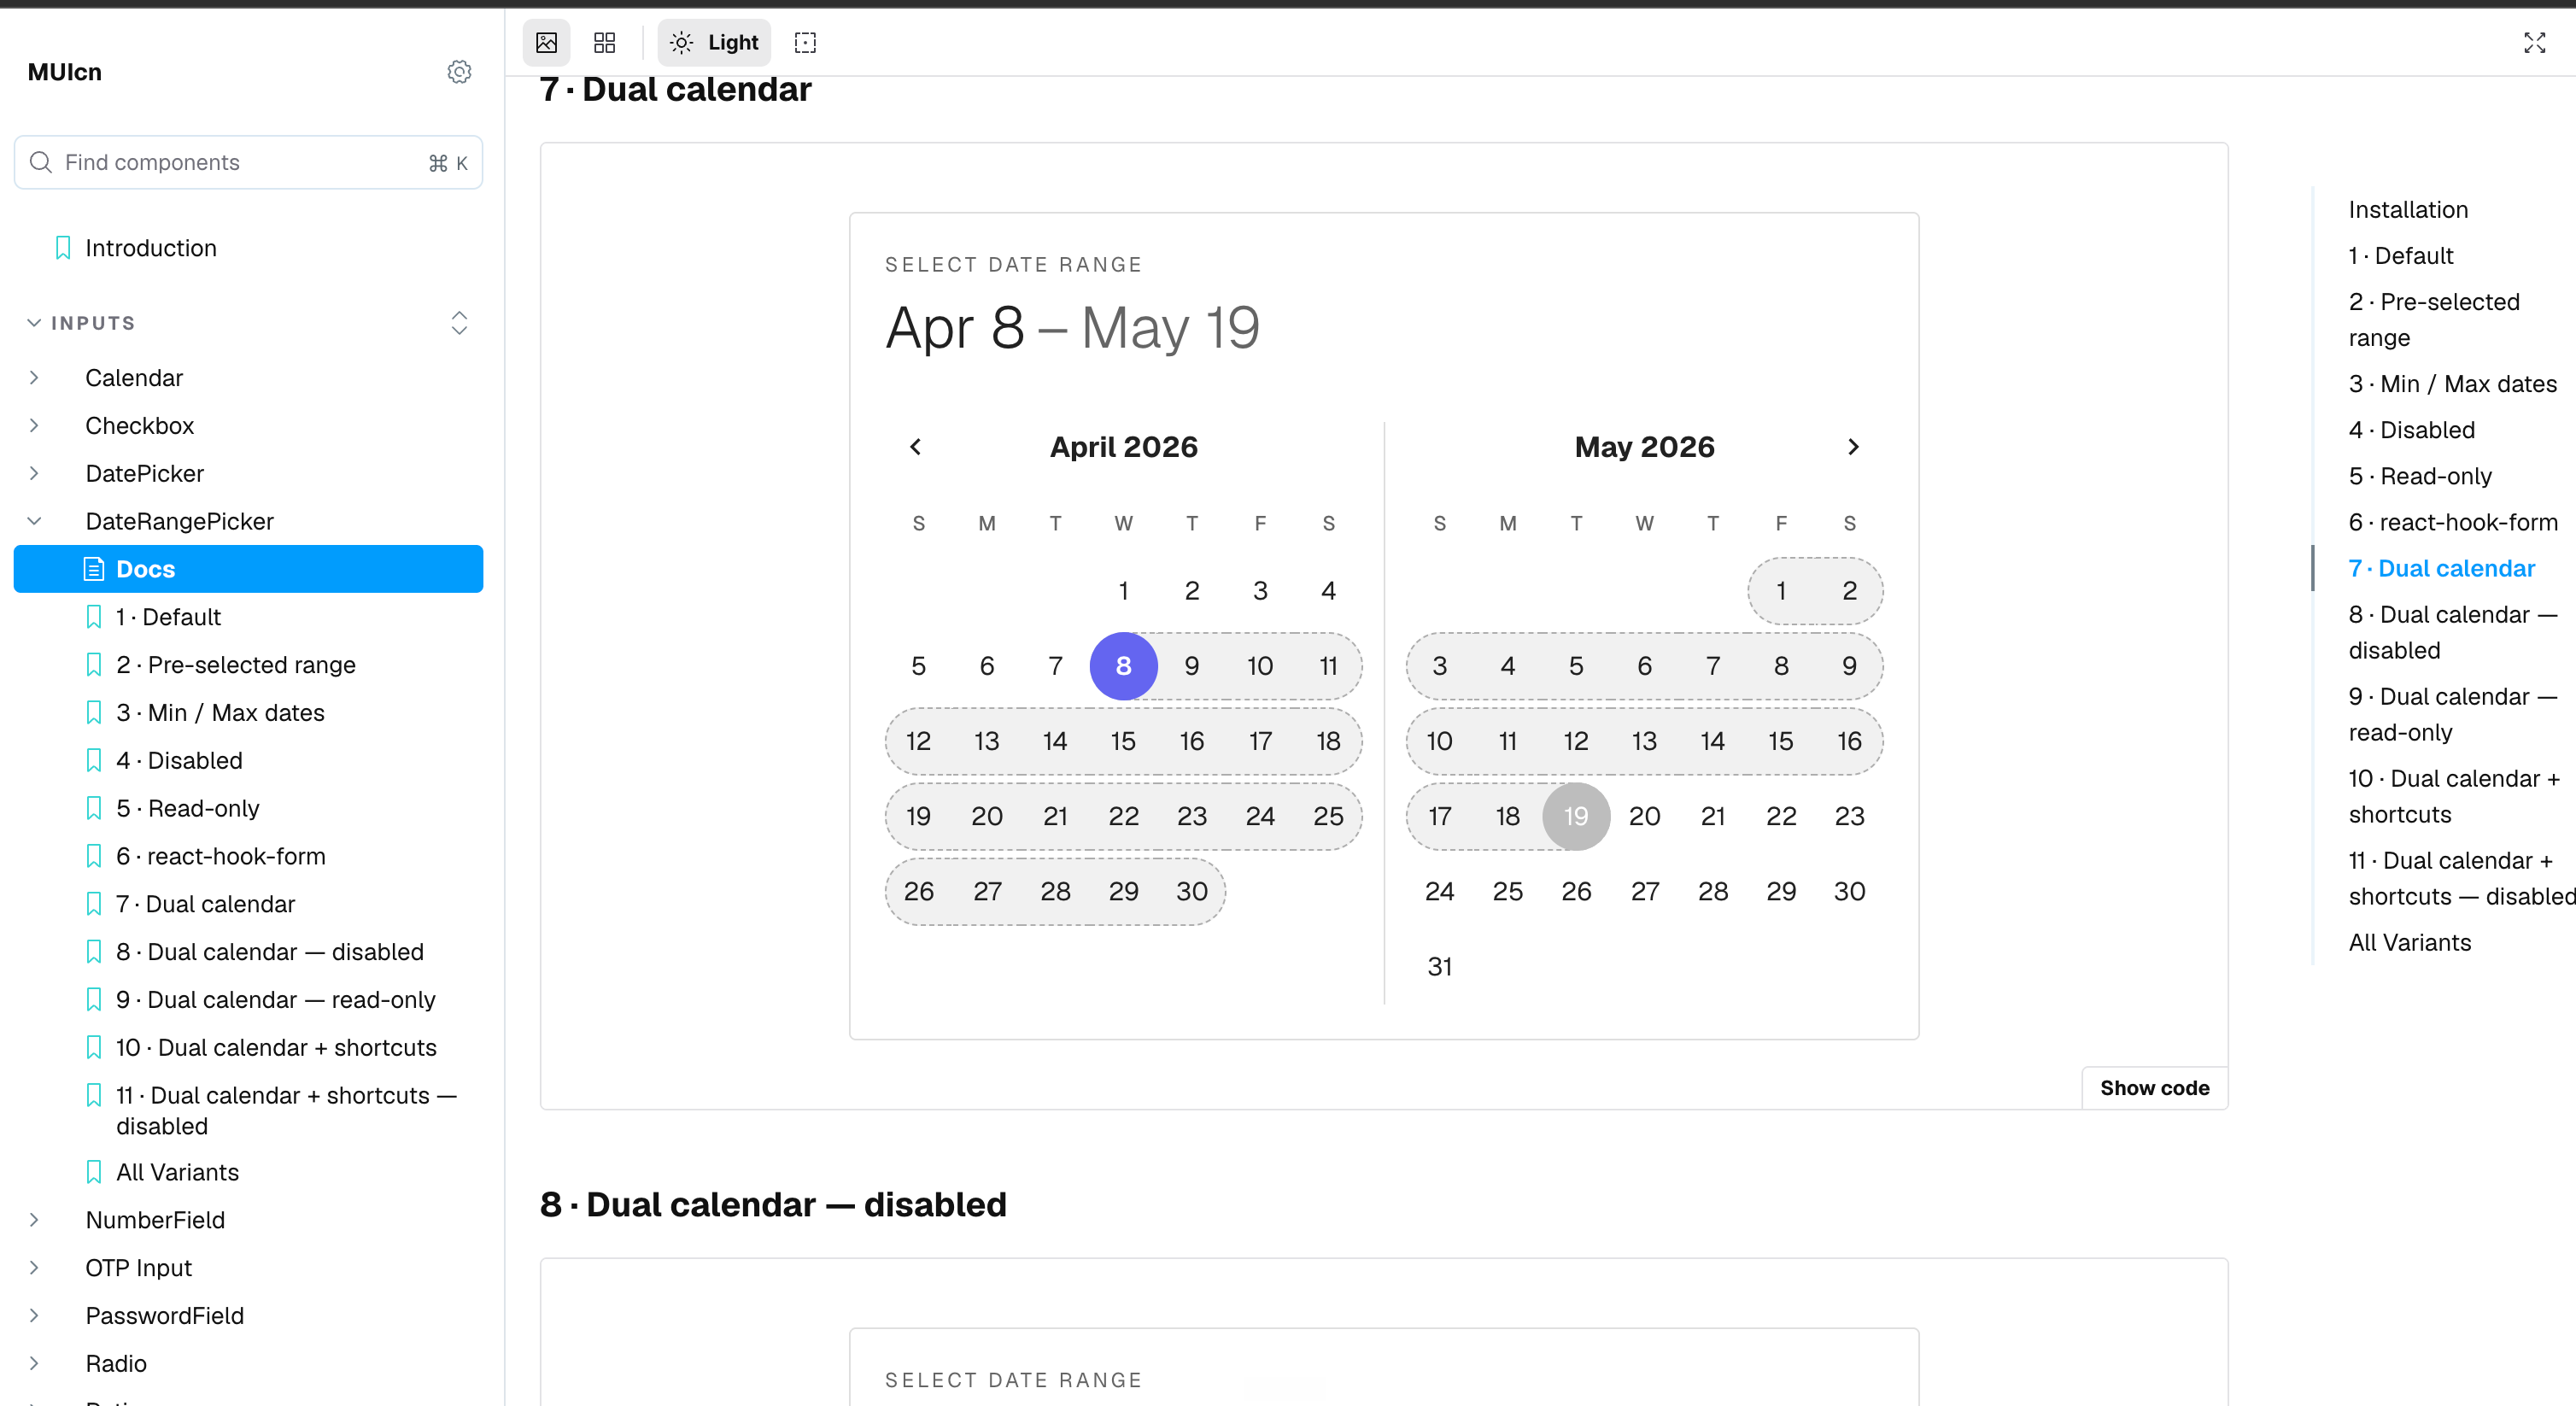This screenshot has width=2576, height=1406.
Task: Enter fullscreen with the expand icon
Action: [x=2534, y=42]
